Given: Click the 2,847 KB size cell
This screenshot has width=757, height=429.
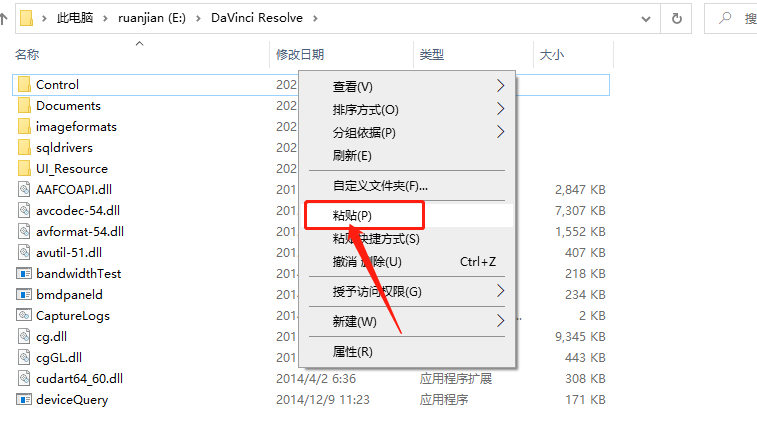Looking at the screenshot, I should click(x=580, y=189).
